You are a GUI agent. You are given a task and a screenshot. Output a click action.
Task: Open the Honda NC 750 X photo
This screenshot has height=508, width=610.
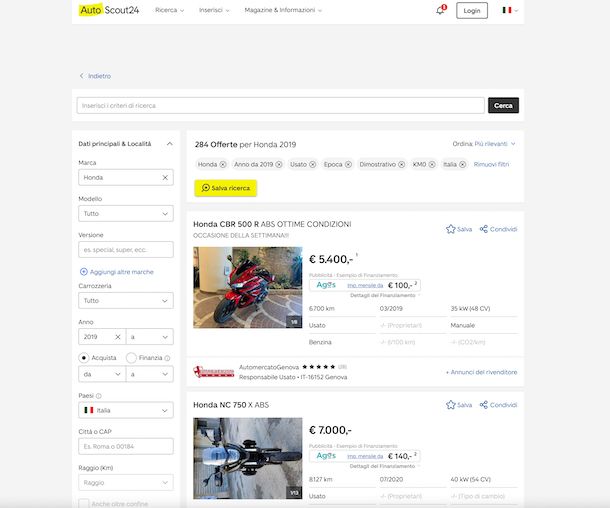248,459
